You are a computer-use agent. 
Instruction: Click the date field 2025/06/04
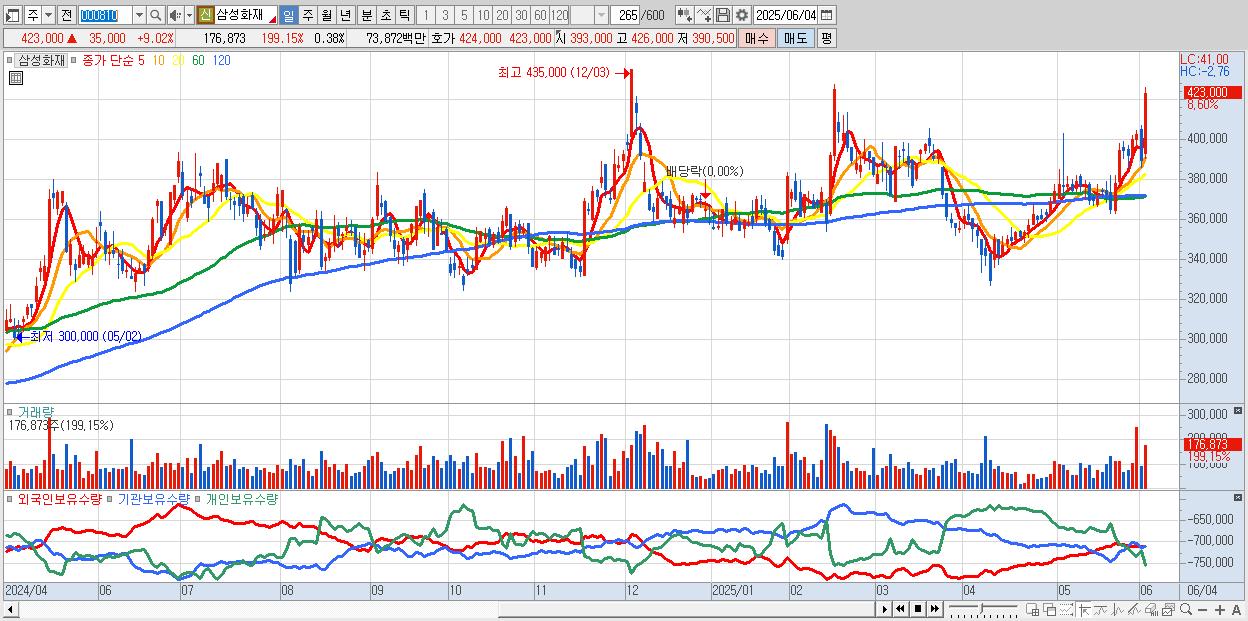(x=786, y=15)
